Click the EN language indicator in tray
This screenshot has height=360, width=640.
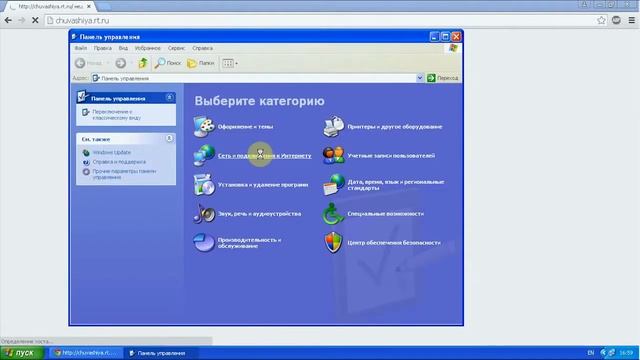[x=591, y=353]
